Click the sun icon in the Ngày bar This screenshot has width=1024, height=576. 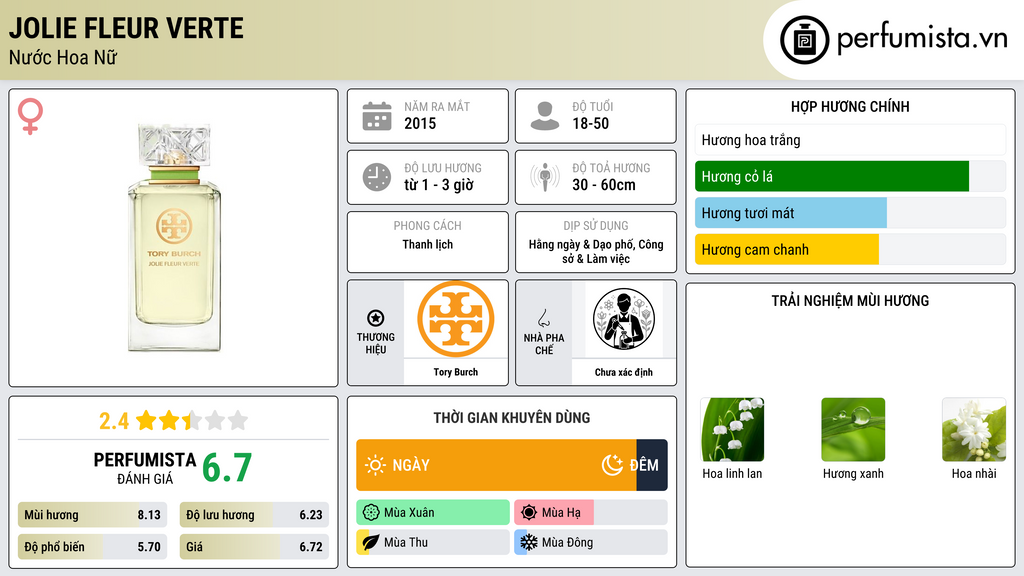point(375,465)
